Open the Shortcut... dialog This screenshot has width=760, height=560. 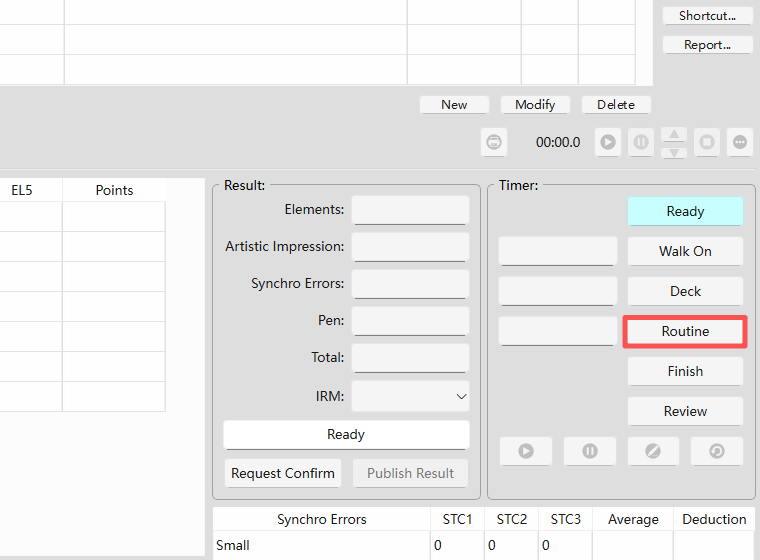click(x=707, y=16)
